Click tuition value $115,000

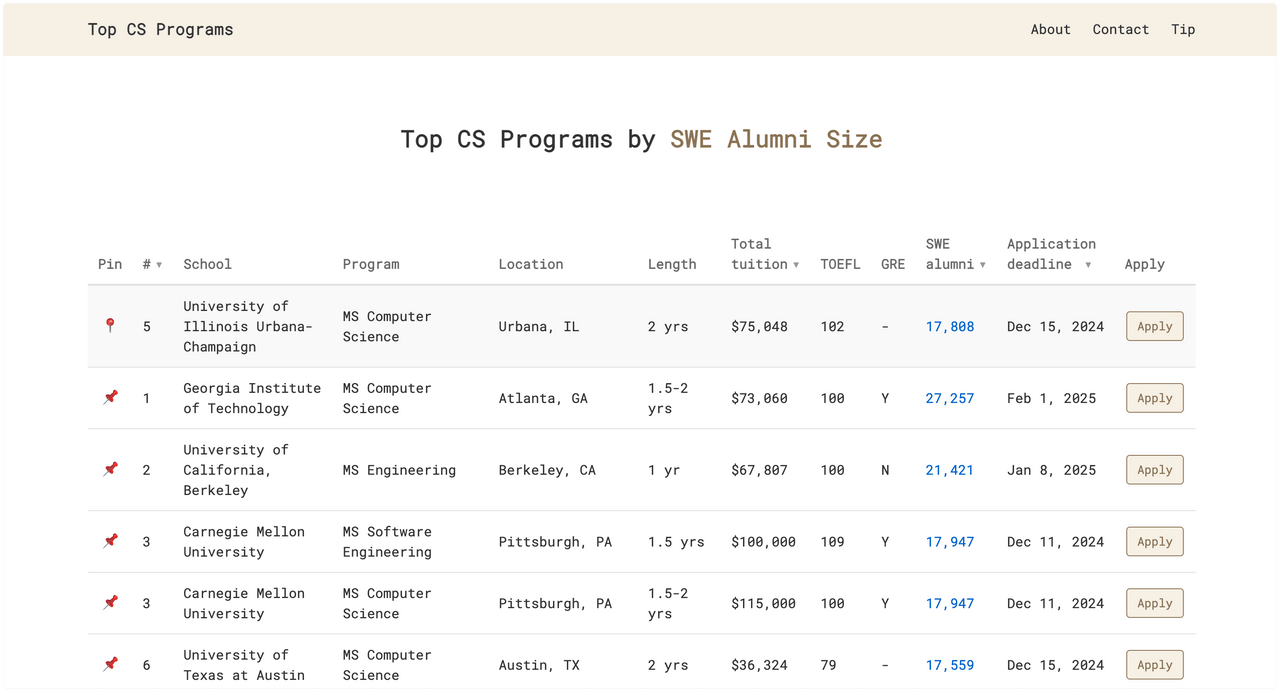pos(763,603)
